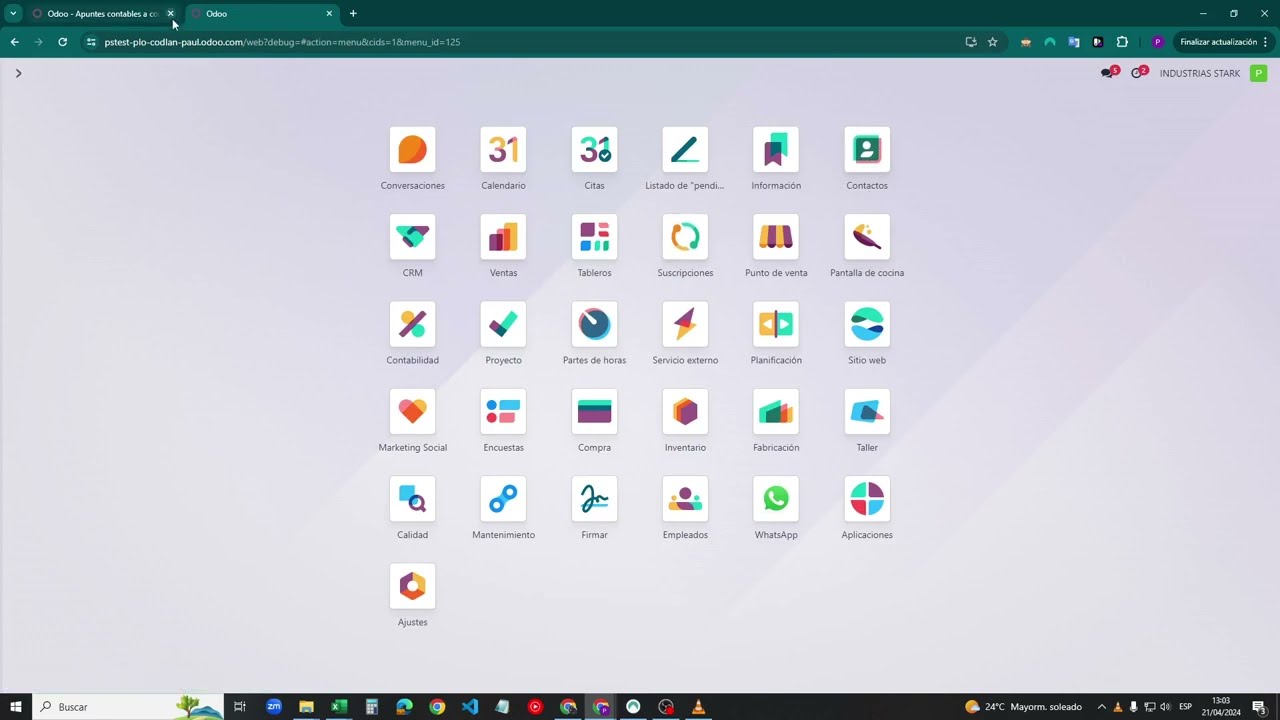Screen dimensions: 1280x720
Task: Open the activities clock icon
Action: pyautogui.click(x=1138, y=73)
